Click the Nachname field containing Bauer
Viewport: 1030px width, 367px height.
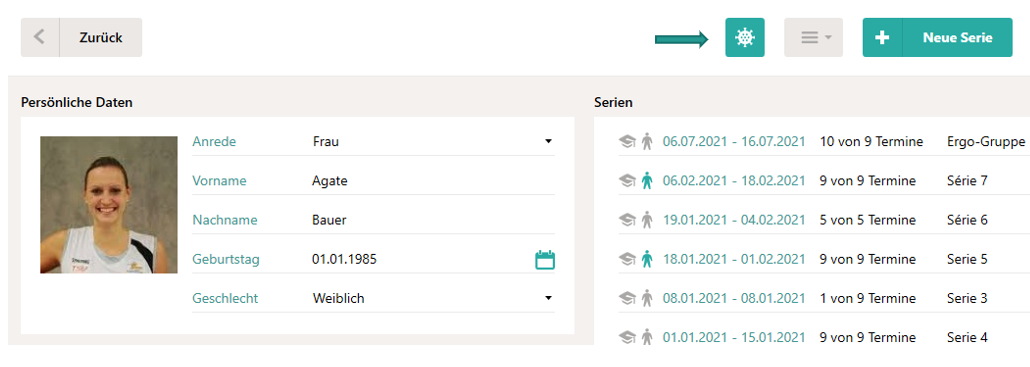coord(433,220)
